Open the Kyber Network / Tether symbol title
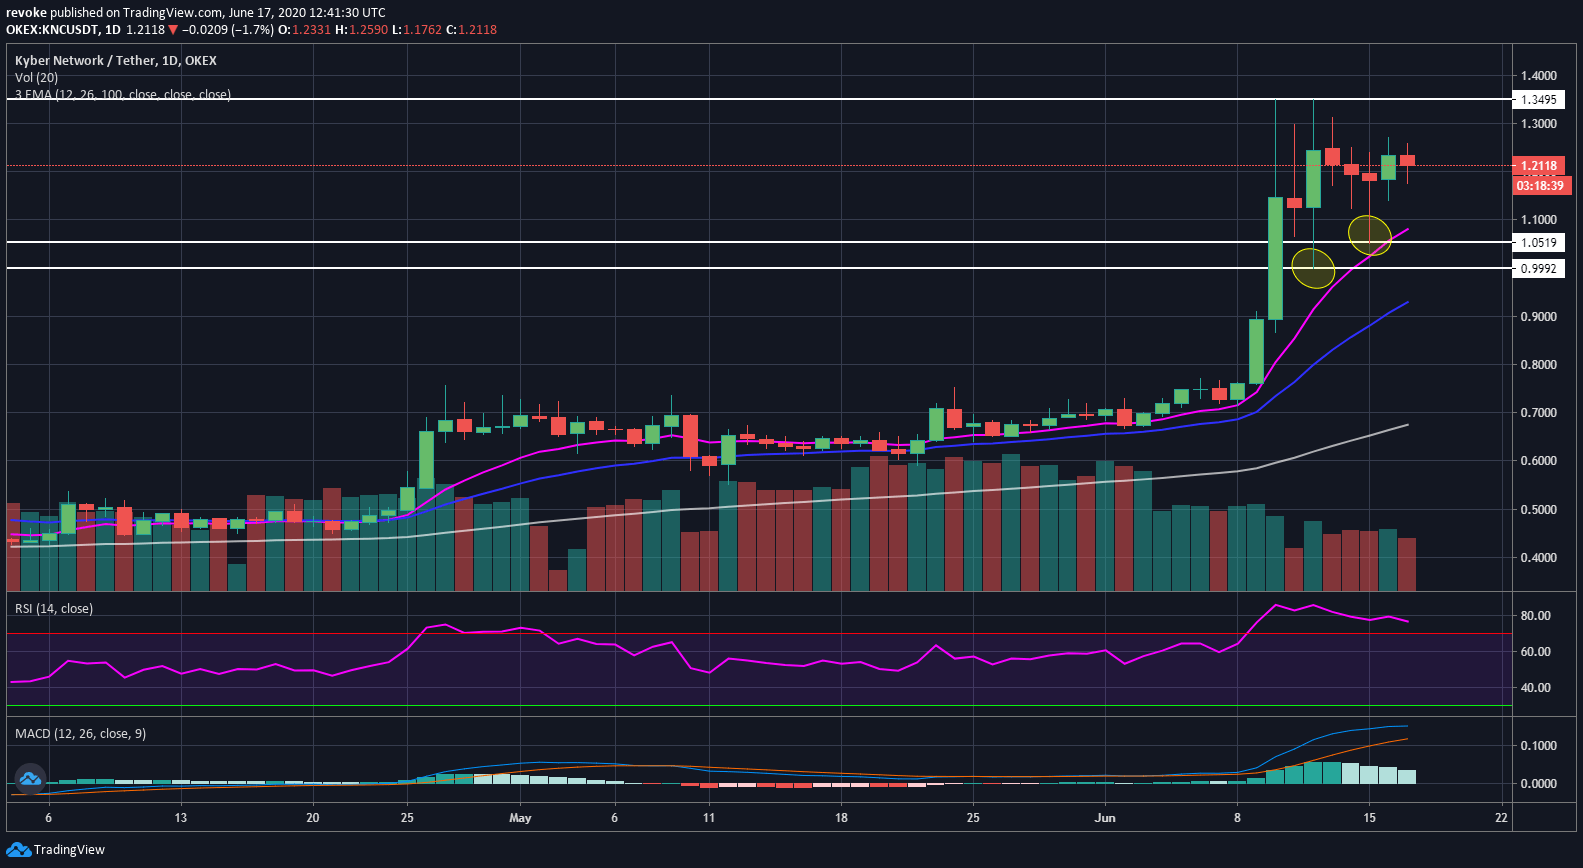Screen dimensions: 1583x868 pos(115,61)
